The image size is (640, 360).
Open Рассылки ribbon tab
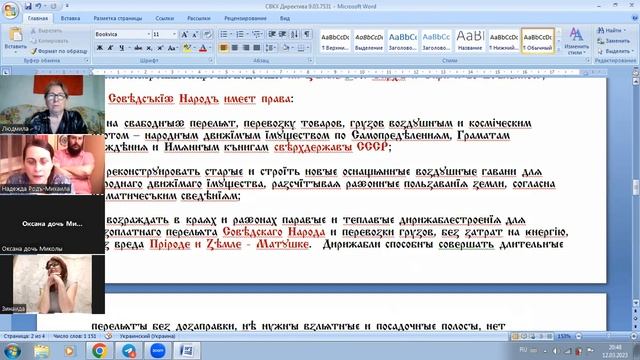click(199, 18)
